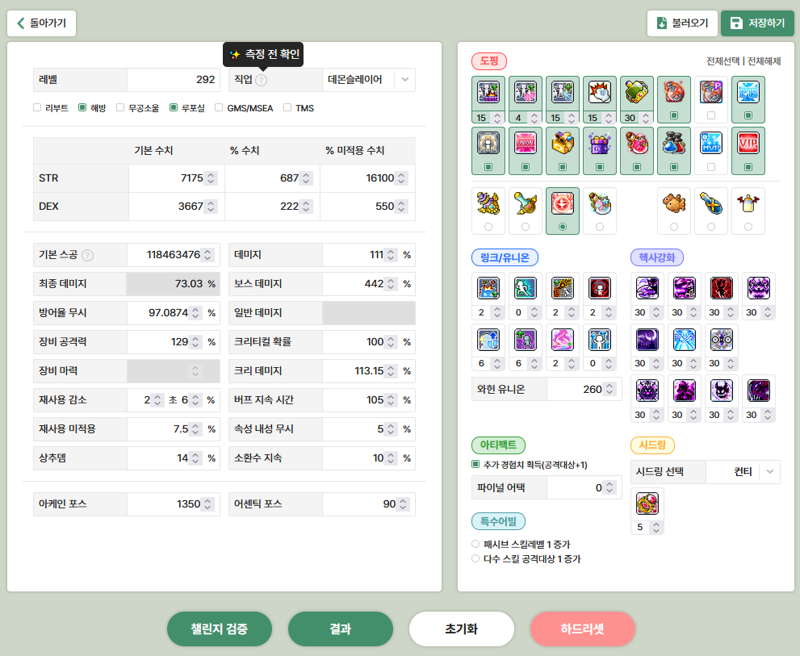View results with the 결과 button
The width and height of the screenshot is (800, 656).
[x=340, y=629]
